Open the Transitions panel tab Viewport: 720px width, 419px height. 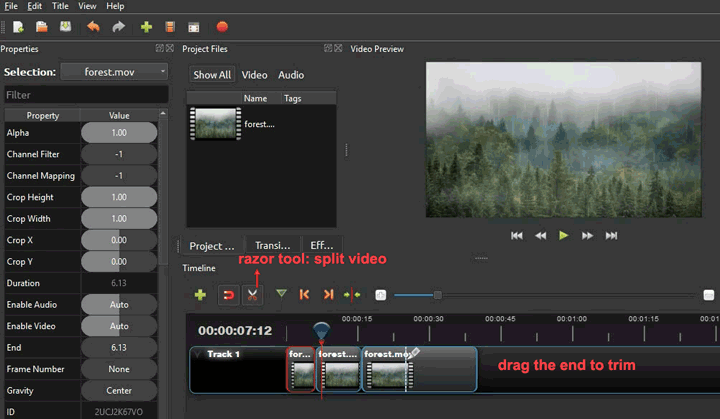[273, 246]
